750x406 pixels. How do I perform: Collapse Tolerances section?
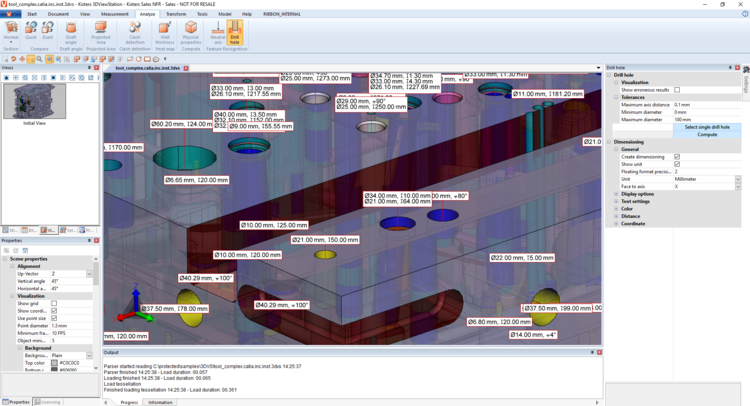point(616,97)
